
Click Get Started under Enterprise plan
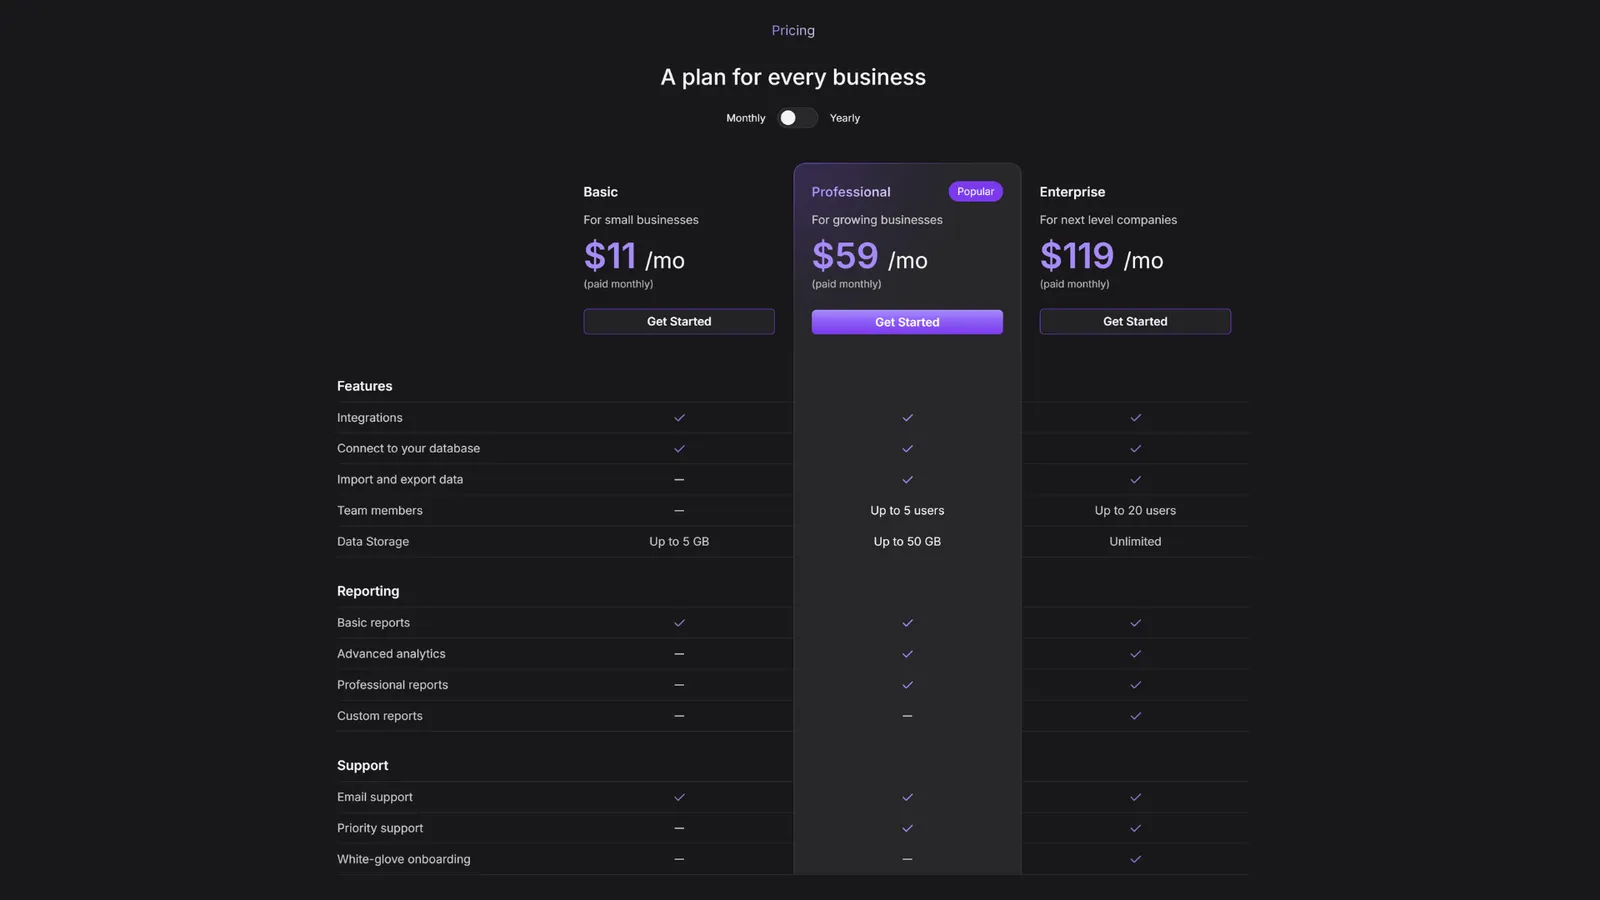[1135, 321]
